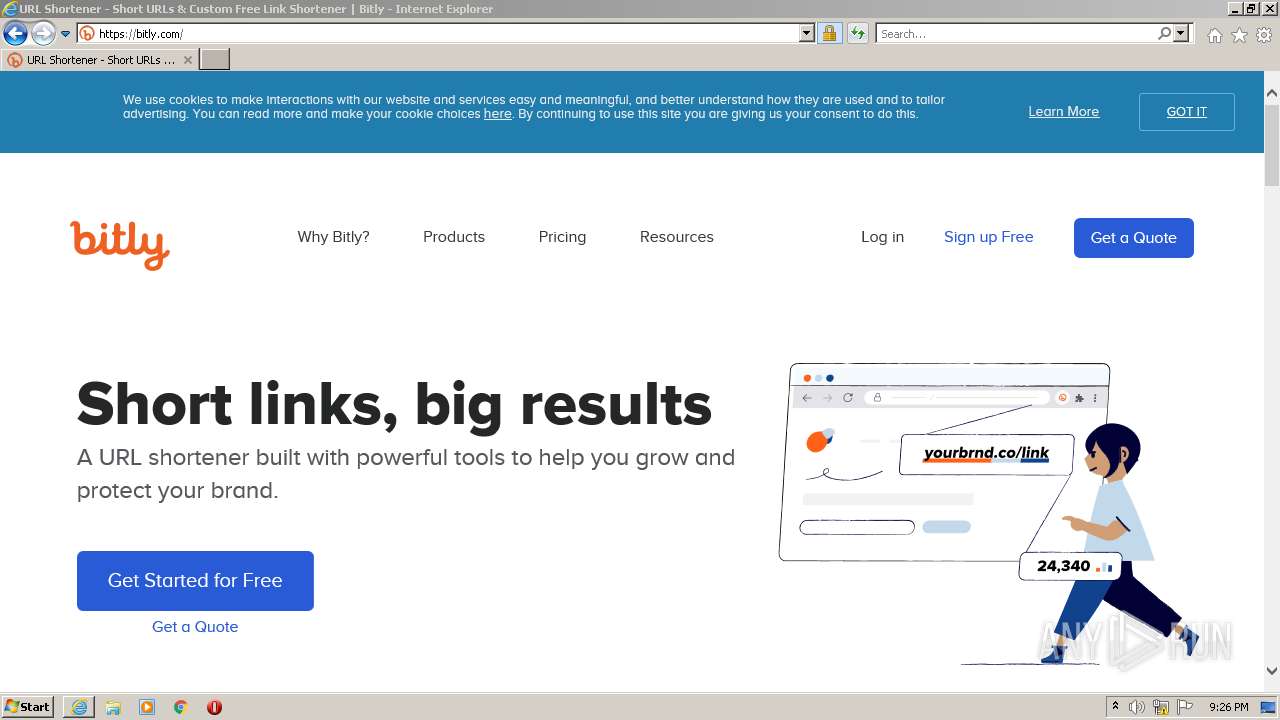Click the vertical scrollbar thumb
Screen dimensions: 1280x720
(x=1272, y=144)
